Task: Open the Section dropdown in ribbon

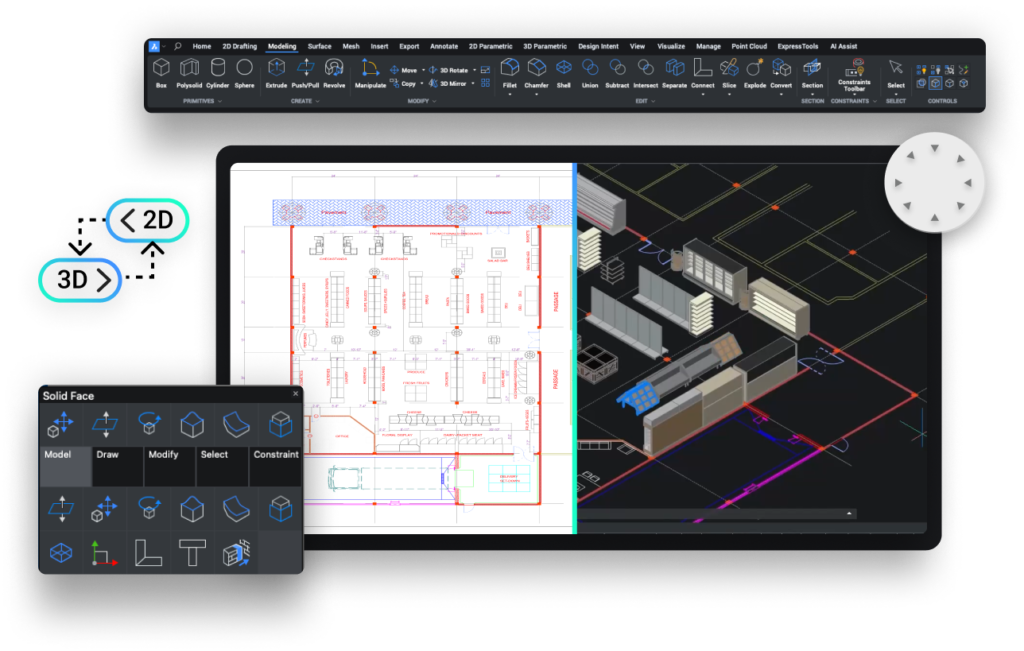Action: click(x=812, y=93)
